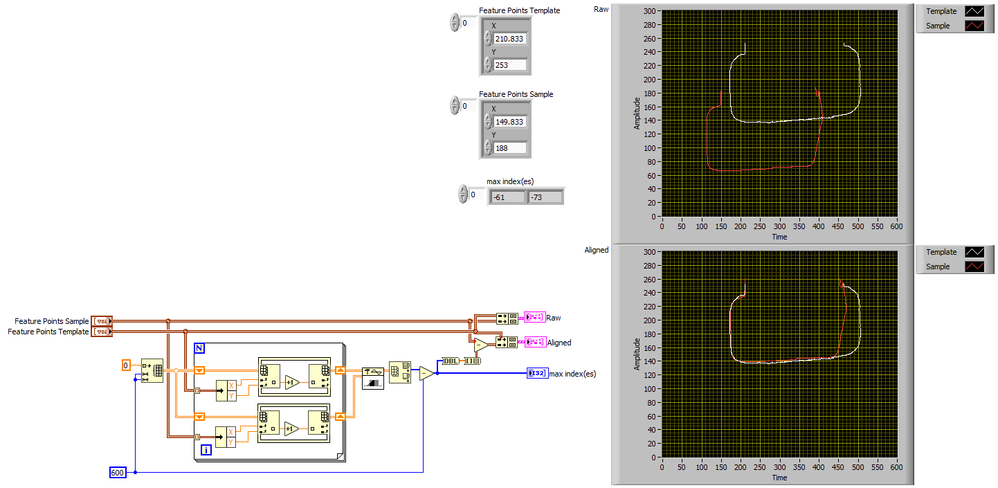The image size is (998, 488).
Task: Select the lower In Place structure output node
Action: point(319,421)
